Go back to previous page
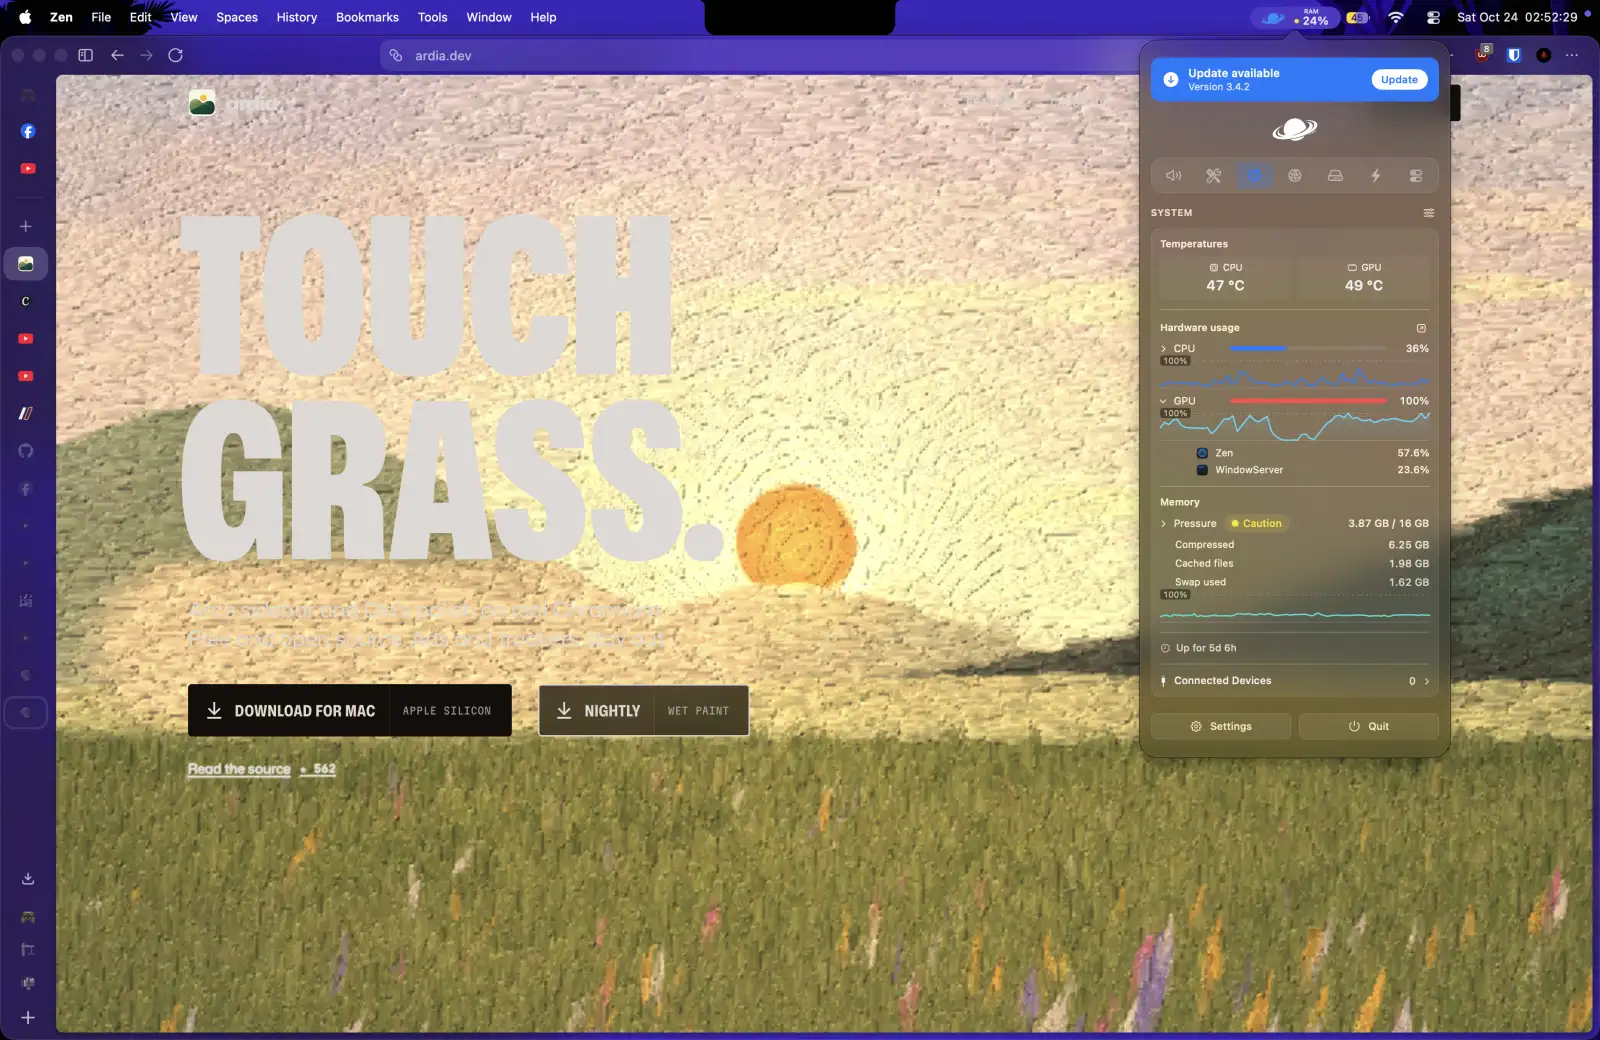1600x1040 pixels. (x=117, y=55)
